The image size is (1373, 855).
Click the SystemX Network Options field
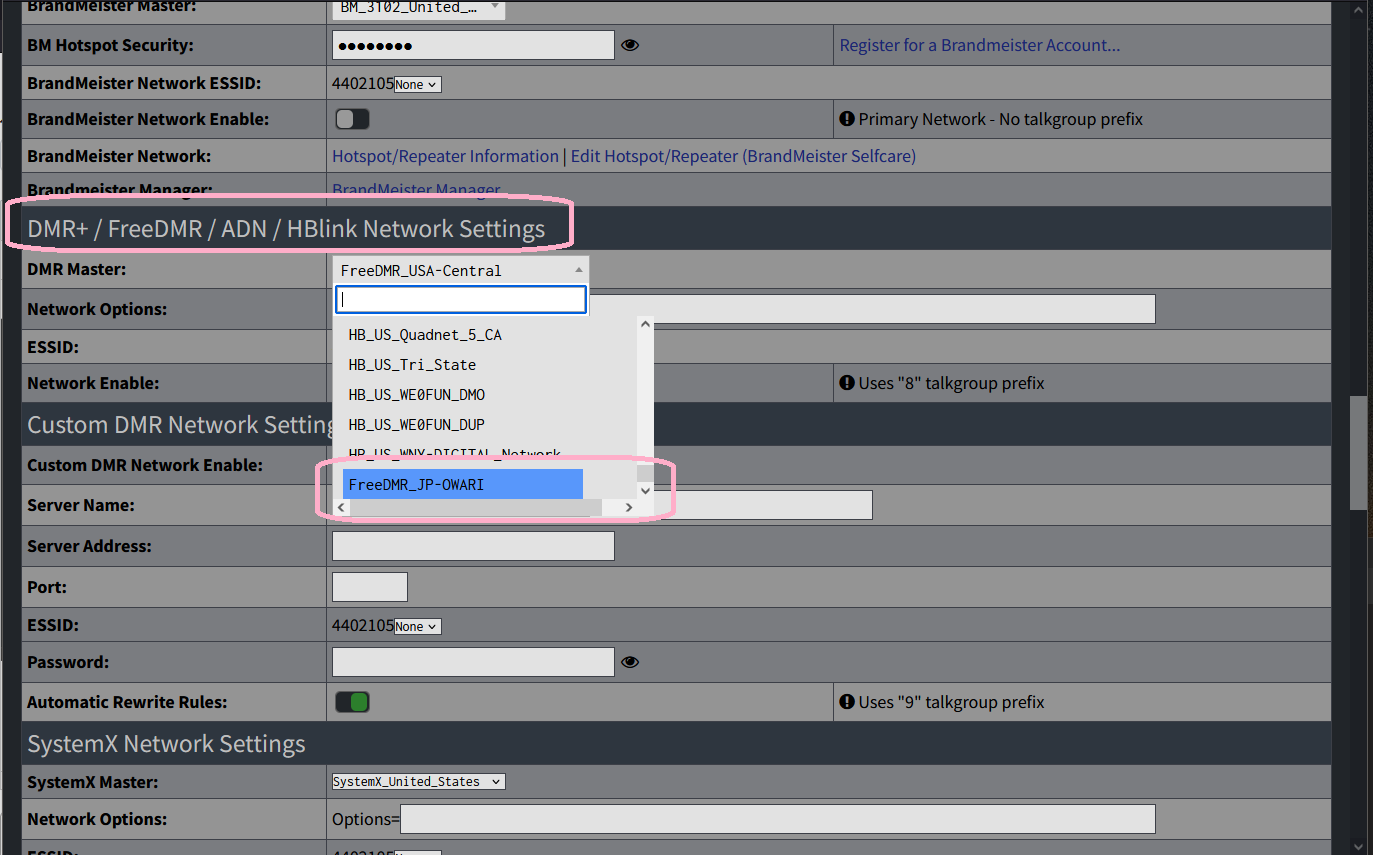pos(778,819)
